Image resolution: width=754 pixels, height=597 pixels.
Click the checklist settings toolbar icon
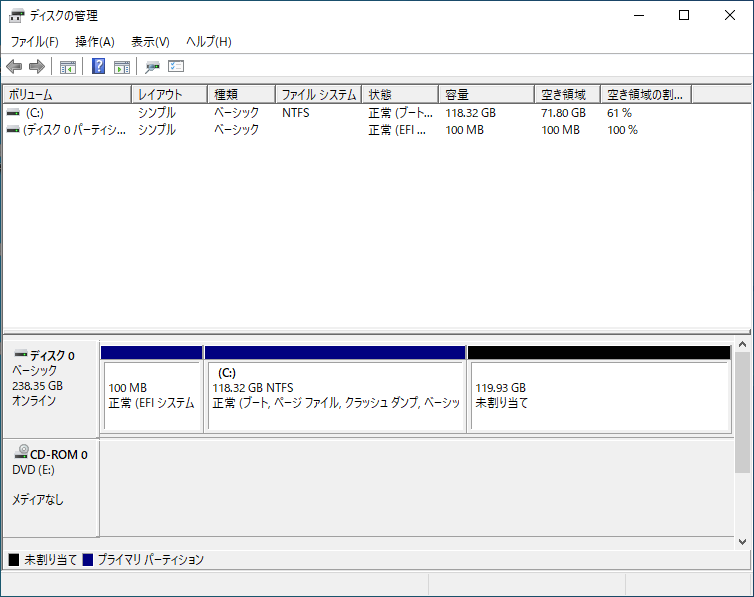[x=177, y=67]
